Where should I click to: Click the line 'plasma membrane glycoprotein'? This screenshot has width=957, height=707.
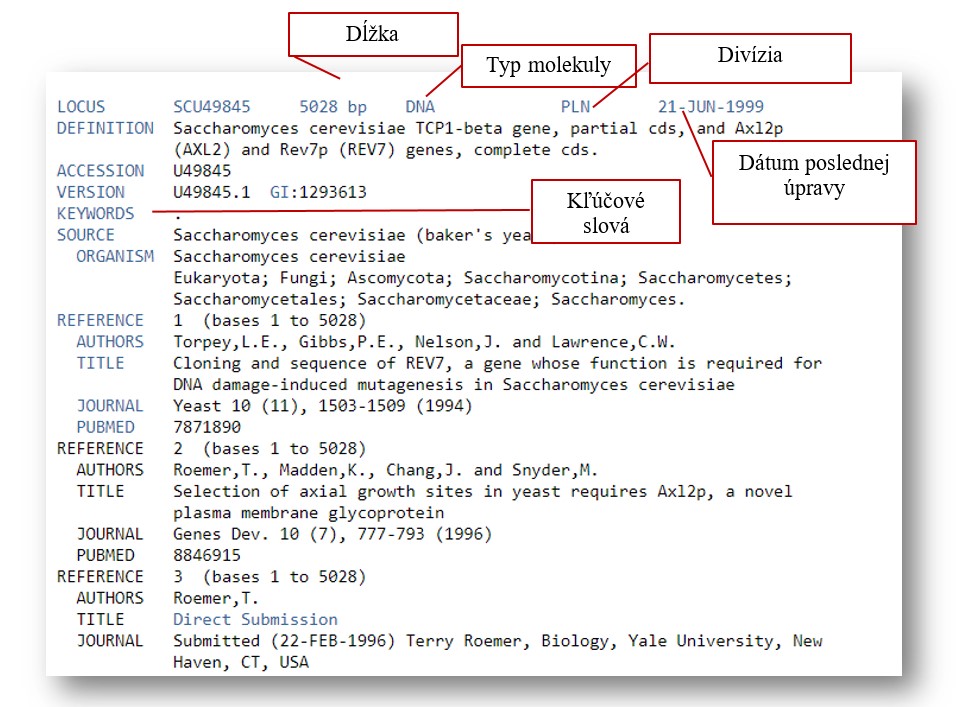click(309, 513)
